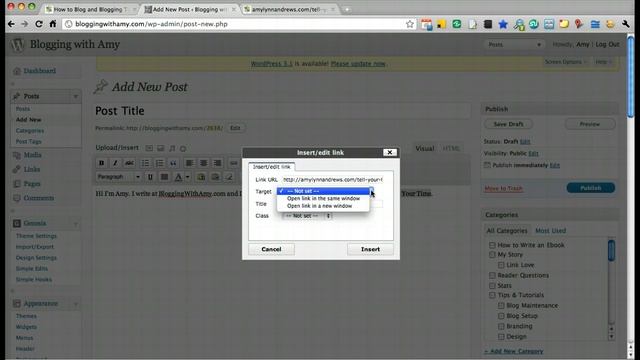Open the Paragraph format dropdown
The height and width of the screenshot is (360, 640).
coord(119,177)
